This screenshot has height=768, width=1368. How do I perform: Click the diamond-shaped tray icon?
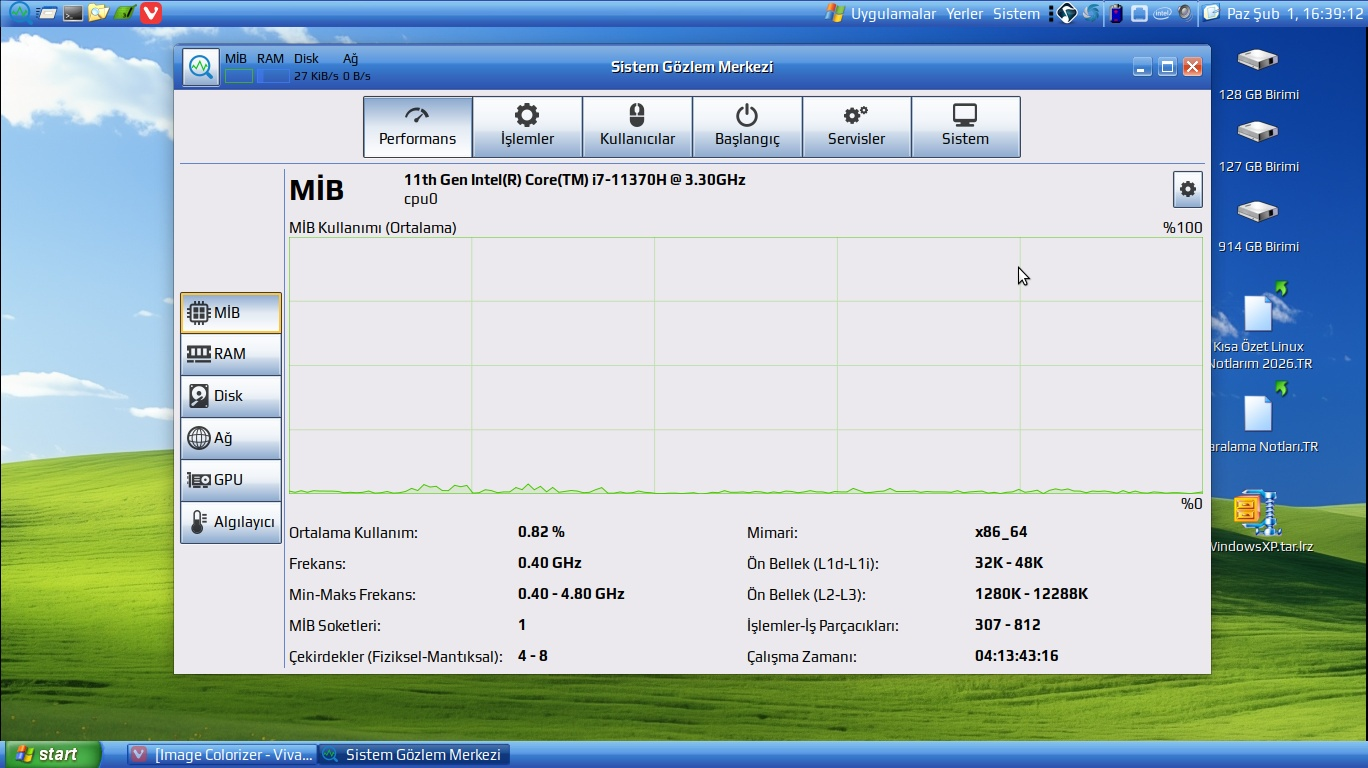coord(1067,13)
